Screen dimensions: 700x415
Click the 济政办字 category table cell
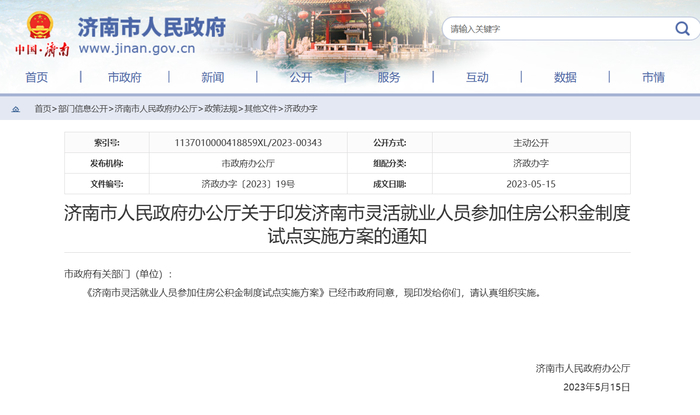[531, 163]
